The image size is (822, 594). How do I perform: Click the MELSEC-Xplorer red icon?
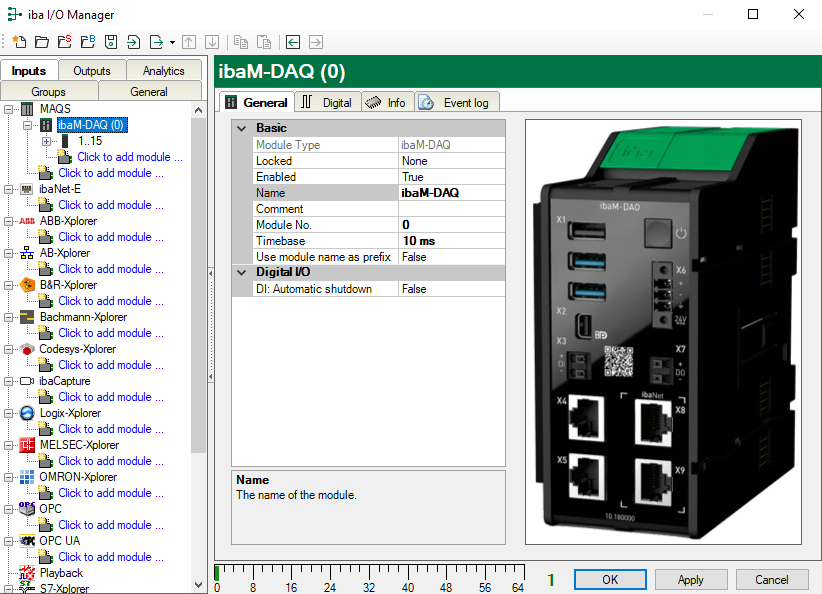point(27,445)
